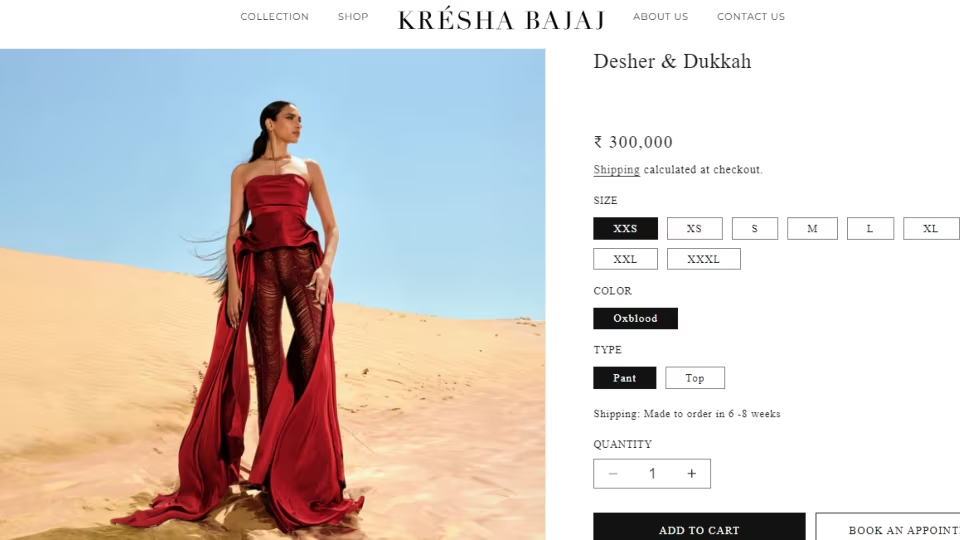
Task: Increase quantity with the plus icon
Action: click(x=691, y=474)
